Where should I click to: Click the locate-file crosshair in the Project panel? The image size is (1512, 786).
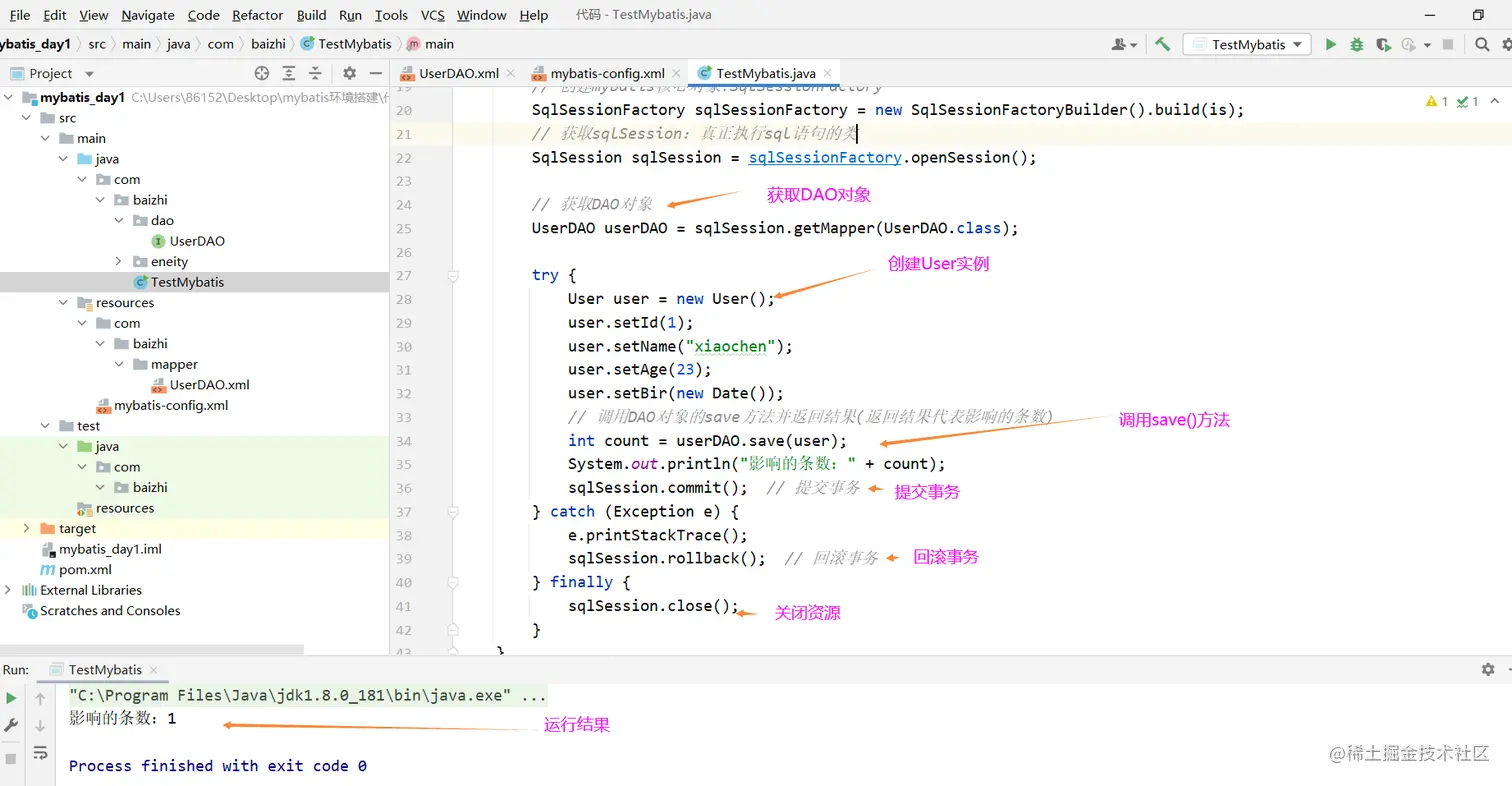click(262, 73)
